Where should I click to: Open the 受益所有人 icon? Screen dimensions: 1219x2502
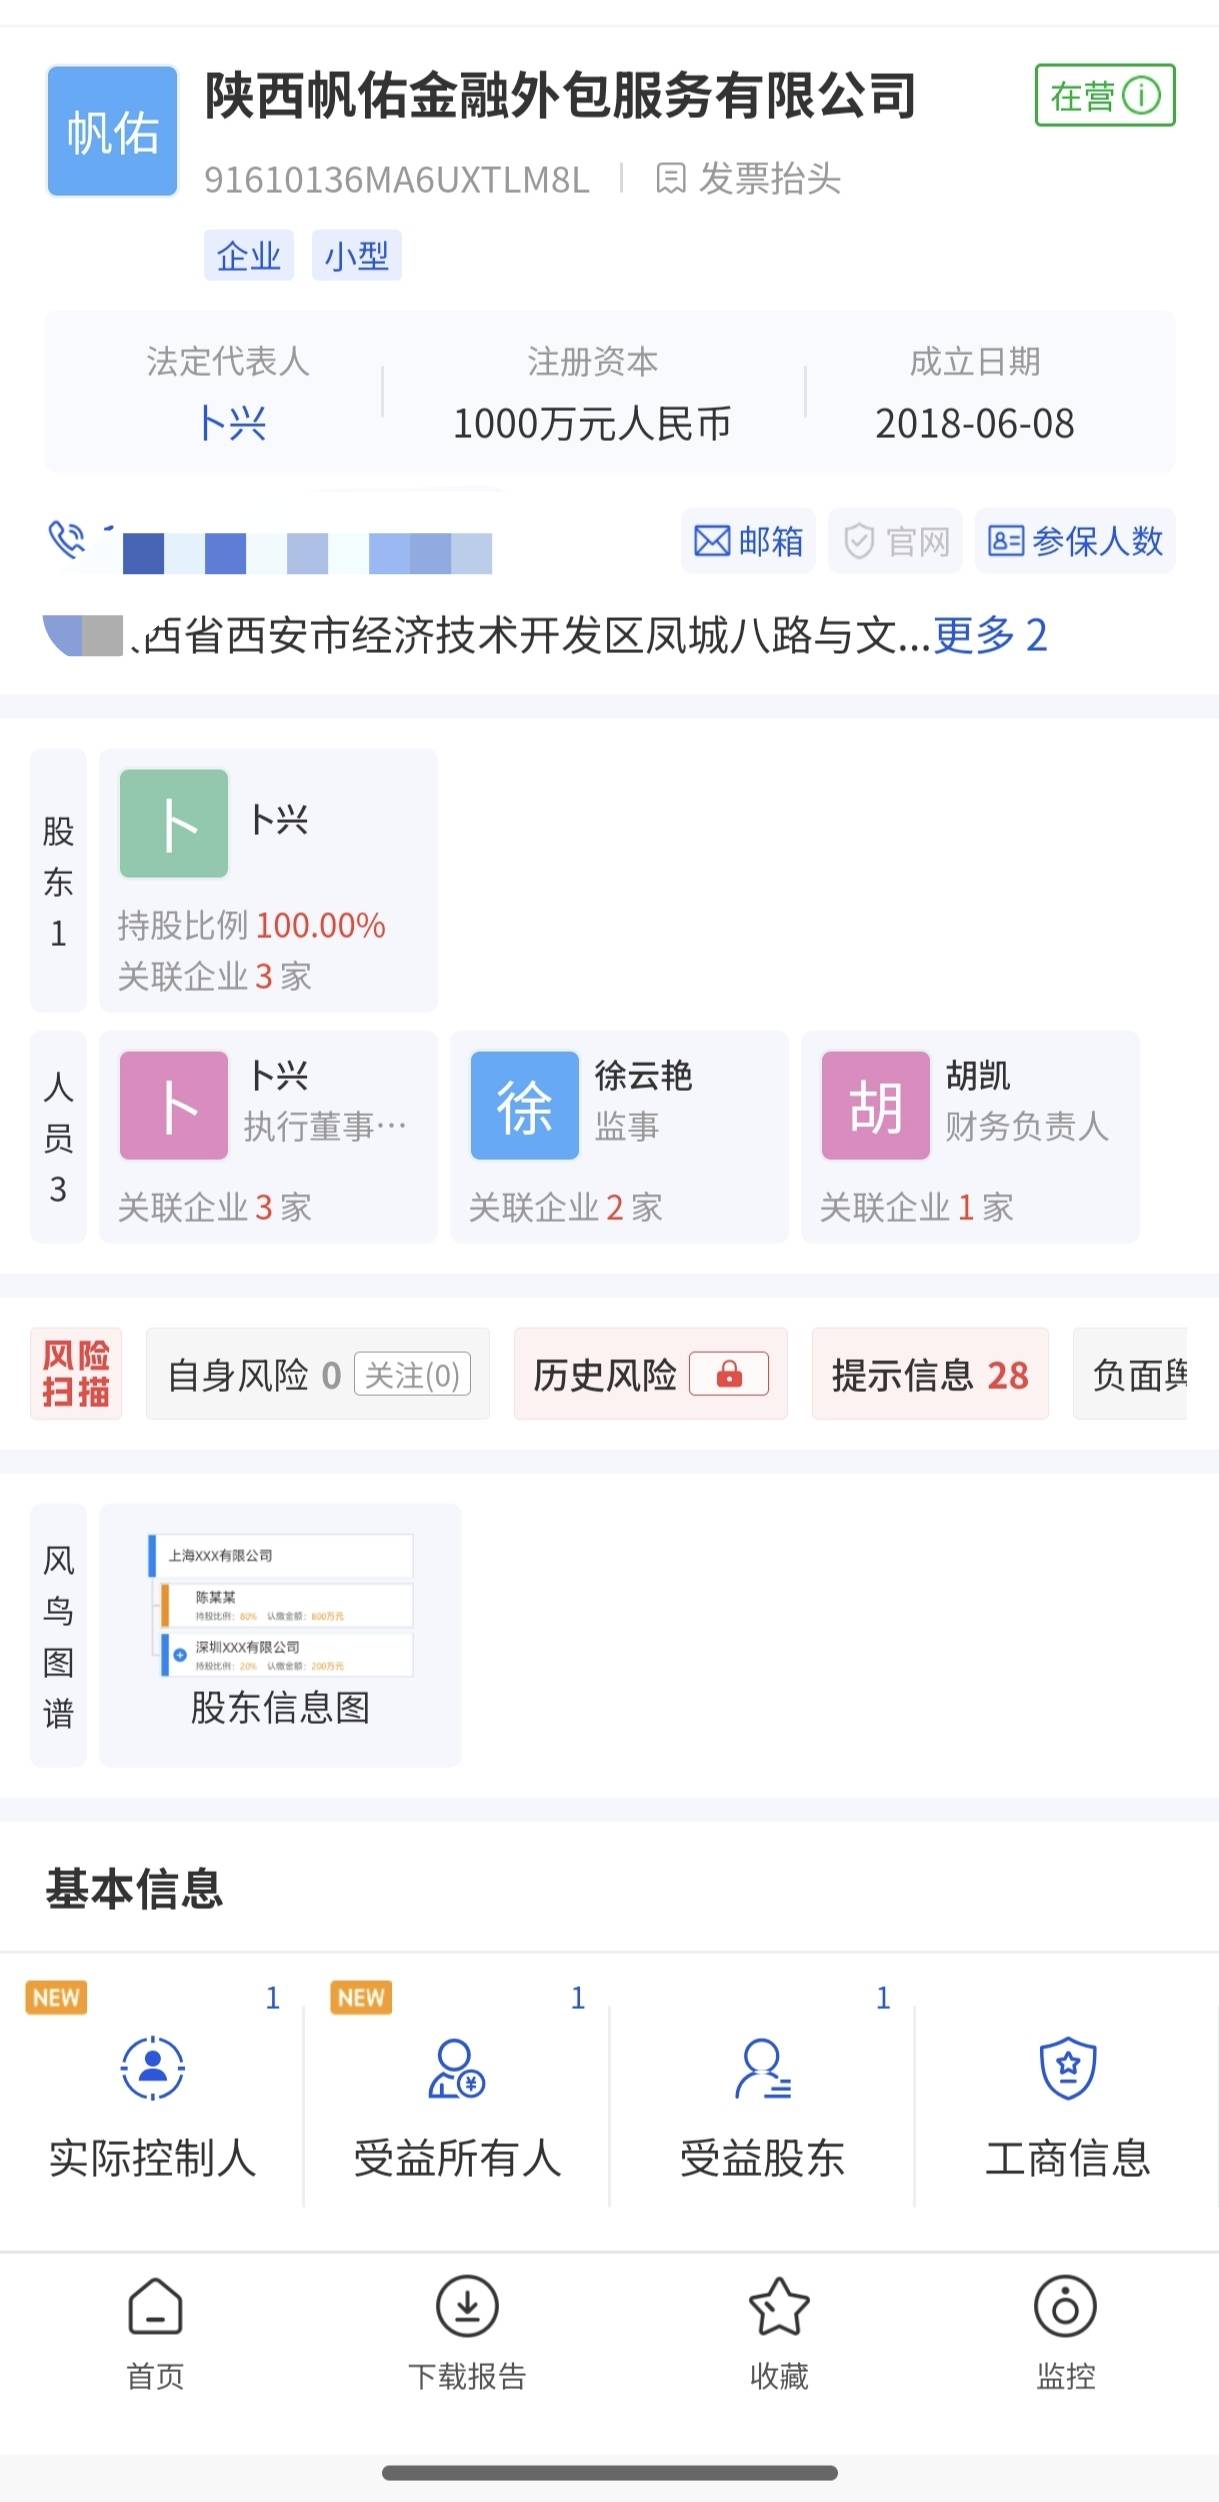457,2067
